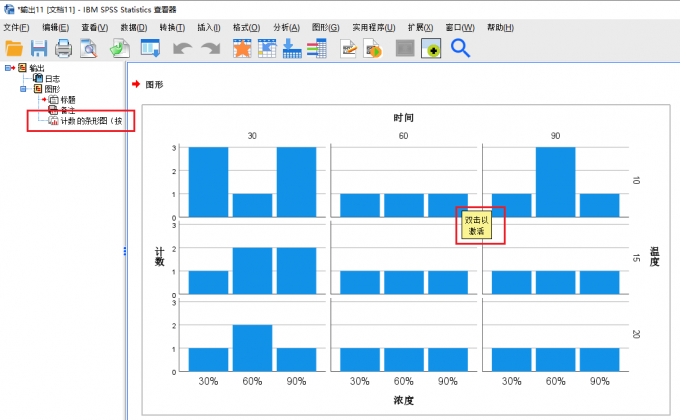Click the SPSS application icon in title bar
The image size is (680, 420).
pos(9,9)
